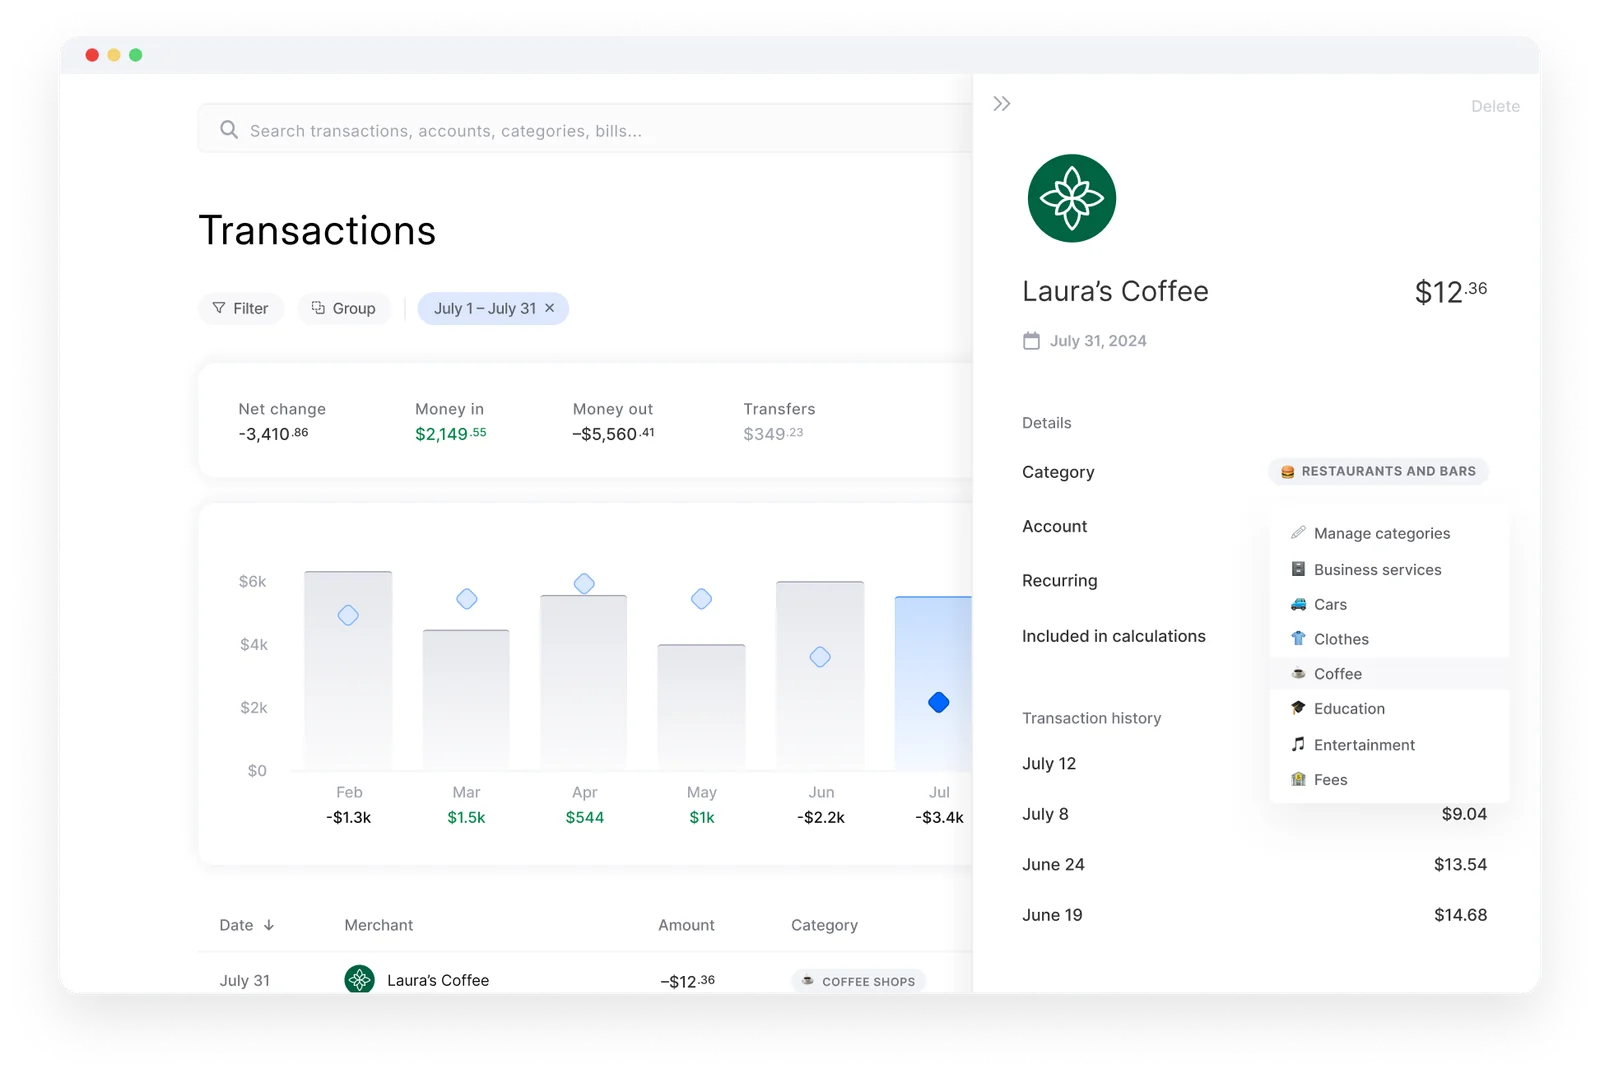Click the search magnifier icon
Viewport: 1600px width, 1068px height.
229,130
